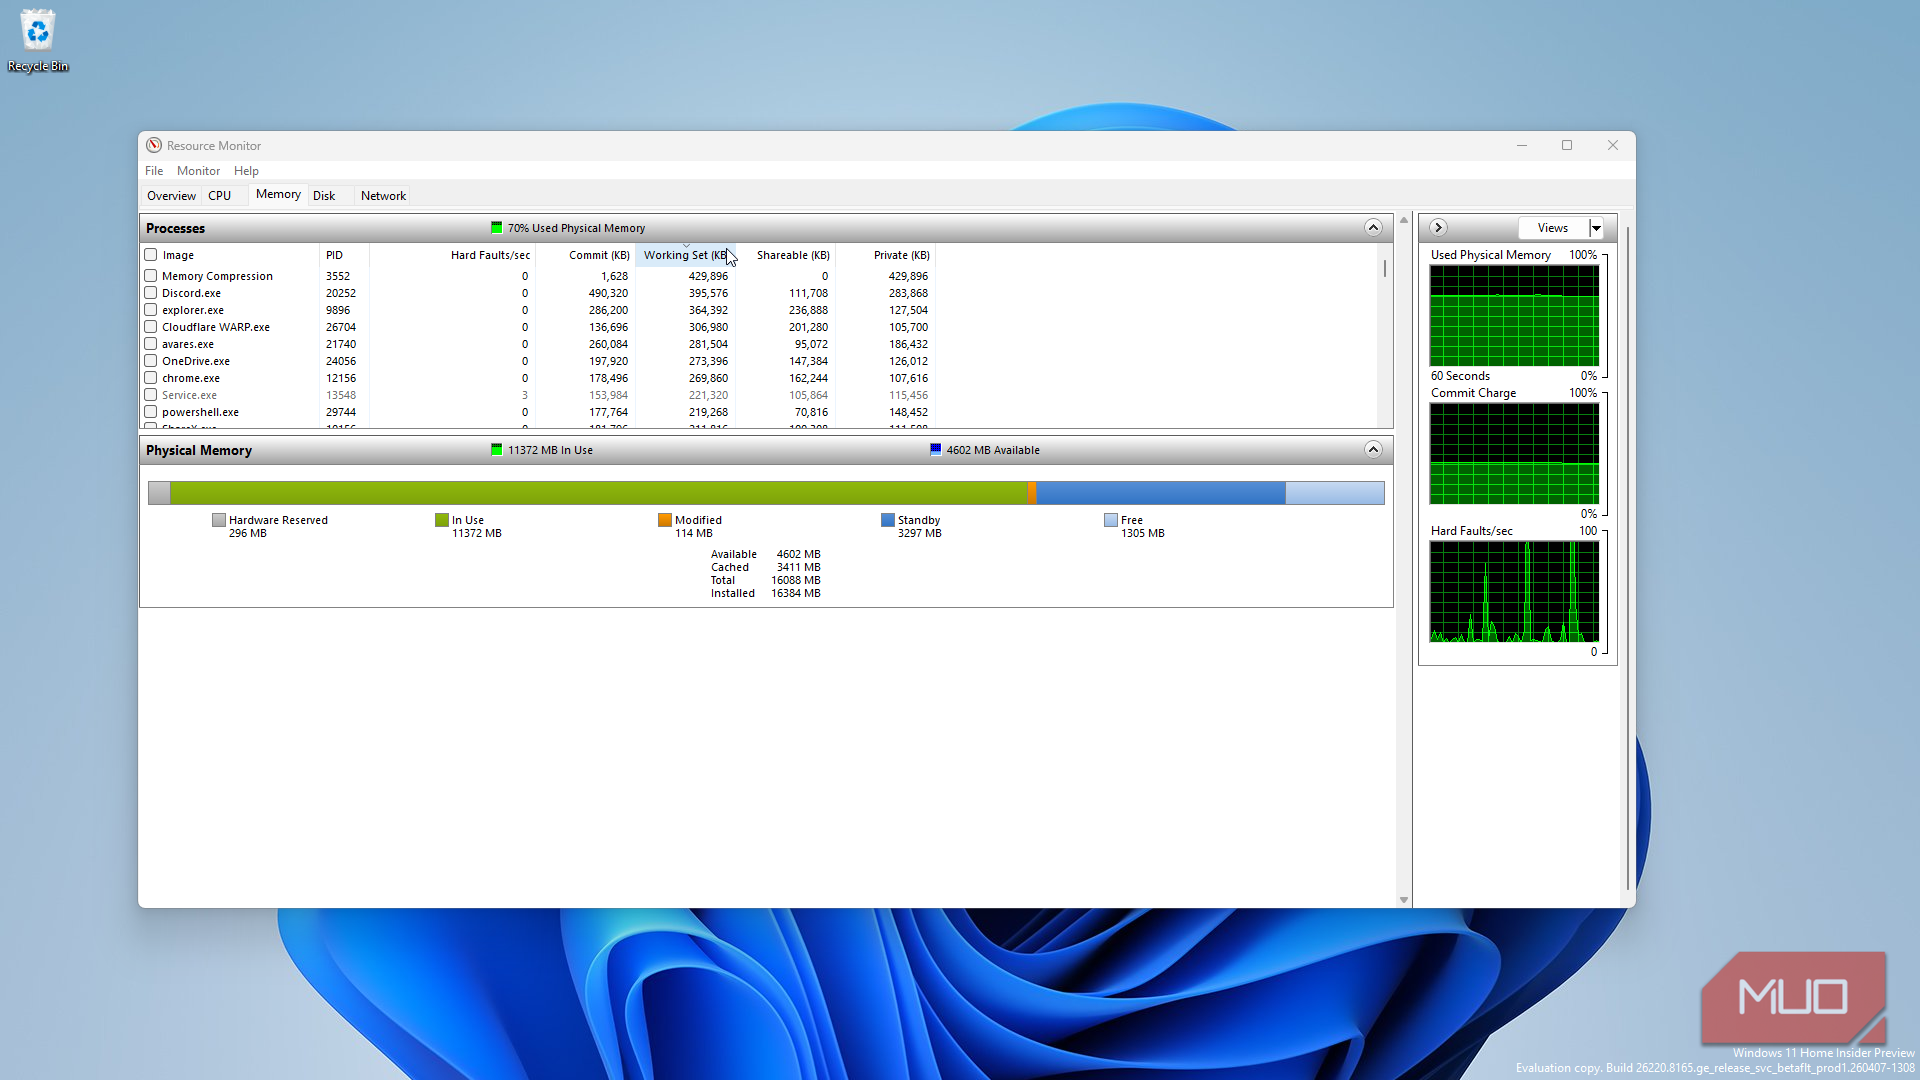
Task: Open the Views dropdown arrow
Action: click(x=1597, y=228)
